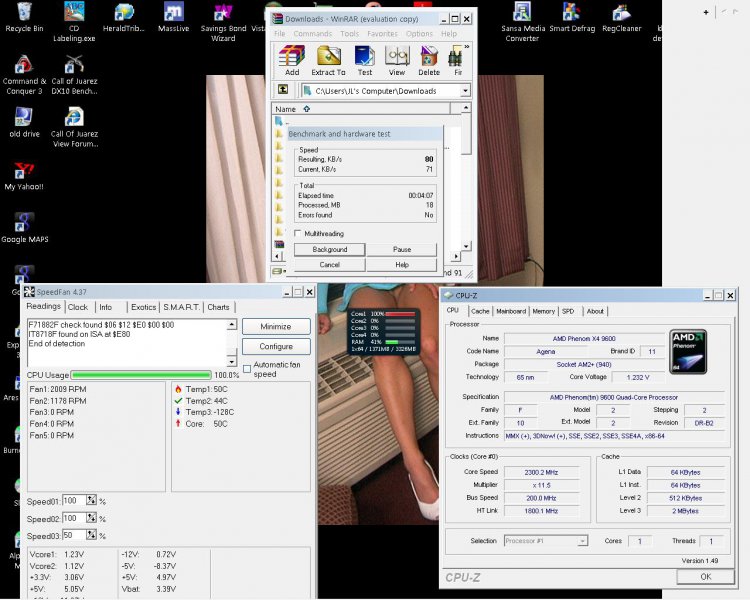Open the SPD tab in CPU-Z
This screenshot has height=600, width=750.
tap(568, 311)
